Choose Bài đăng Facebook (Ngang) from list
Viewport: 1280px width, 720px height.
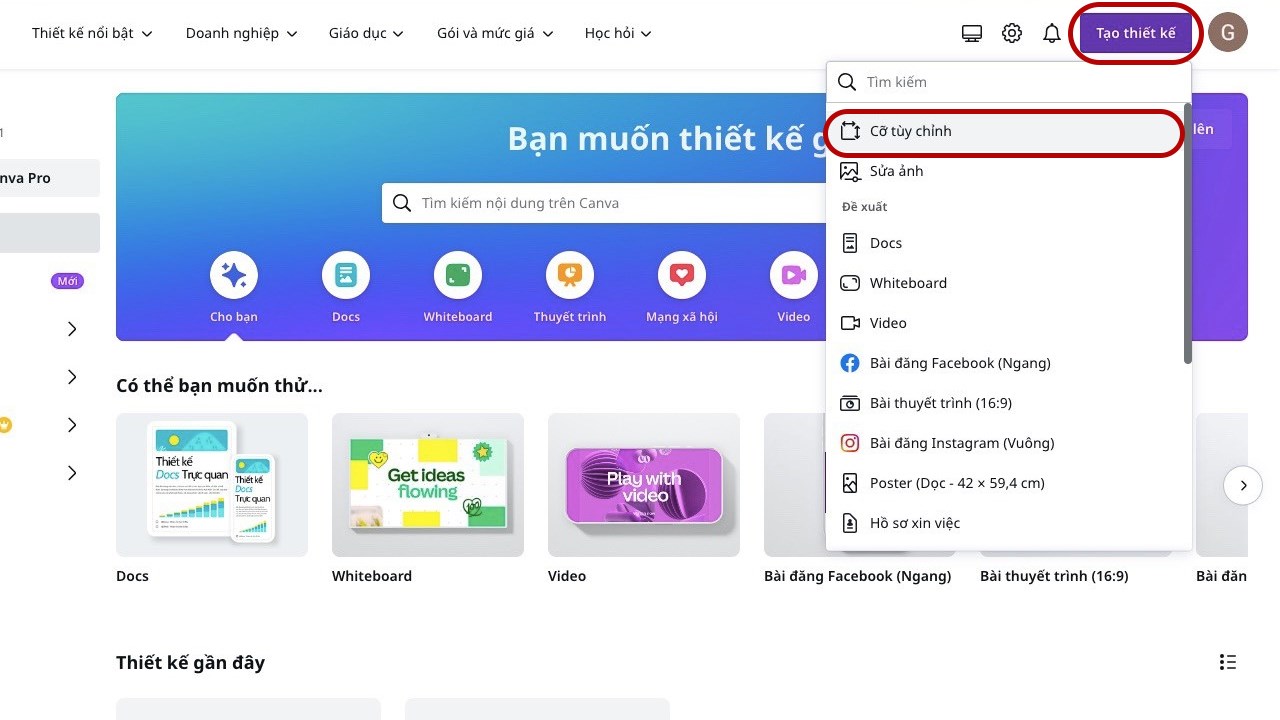coord(1005,363)
